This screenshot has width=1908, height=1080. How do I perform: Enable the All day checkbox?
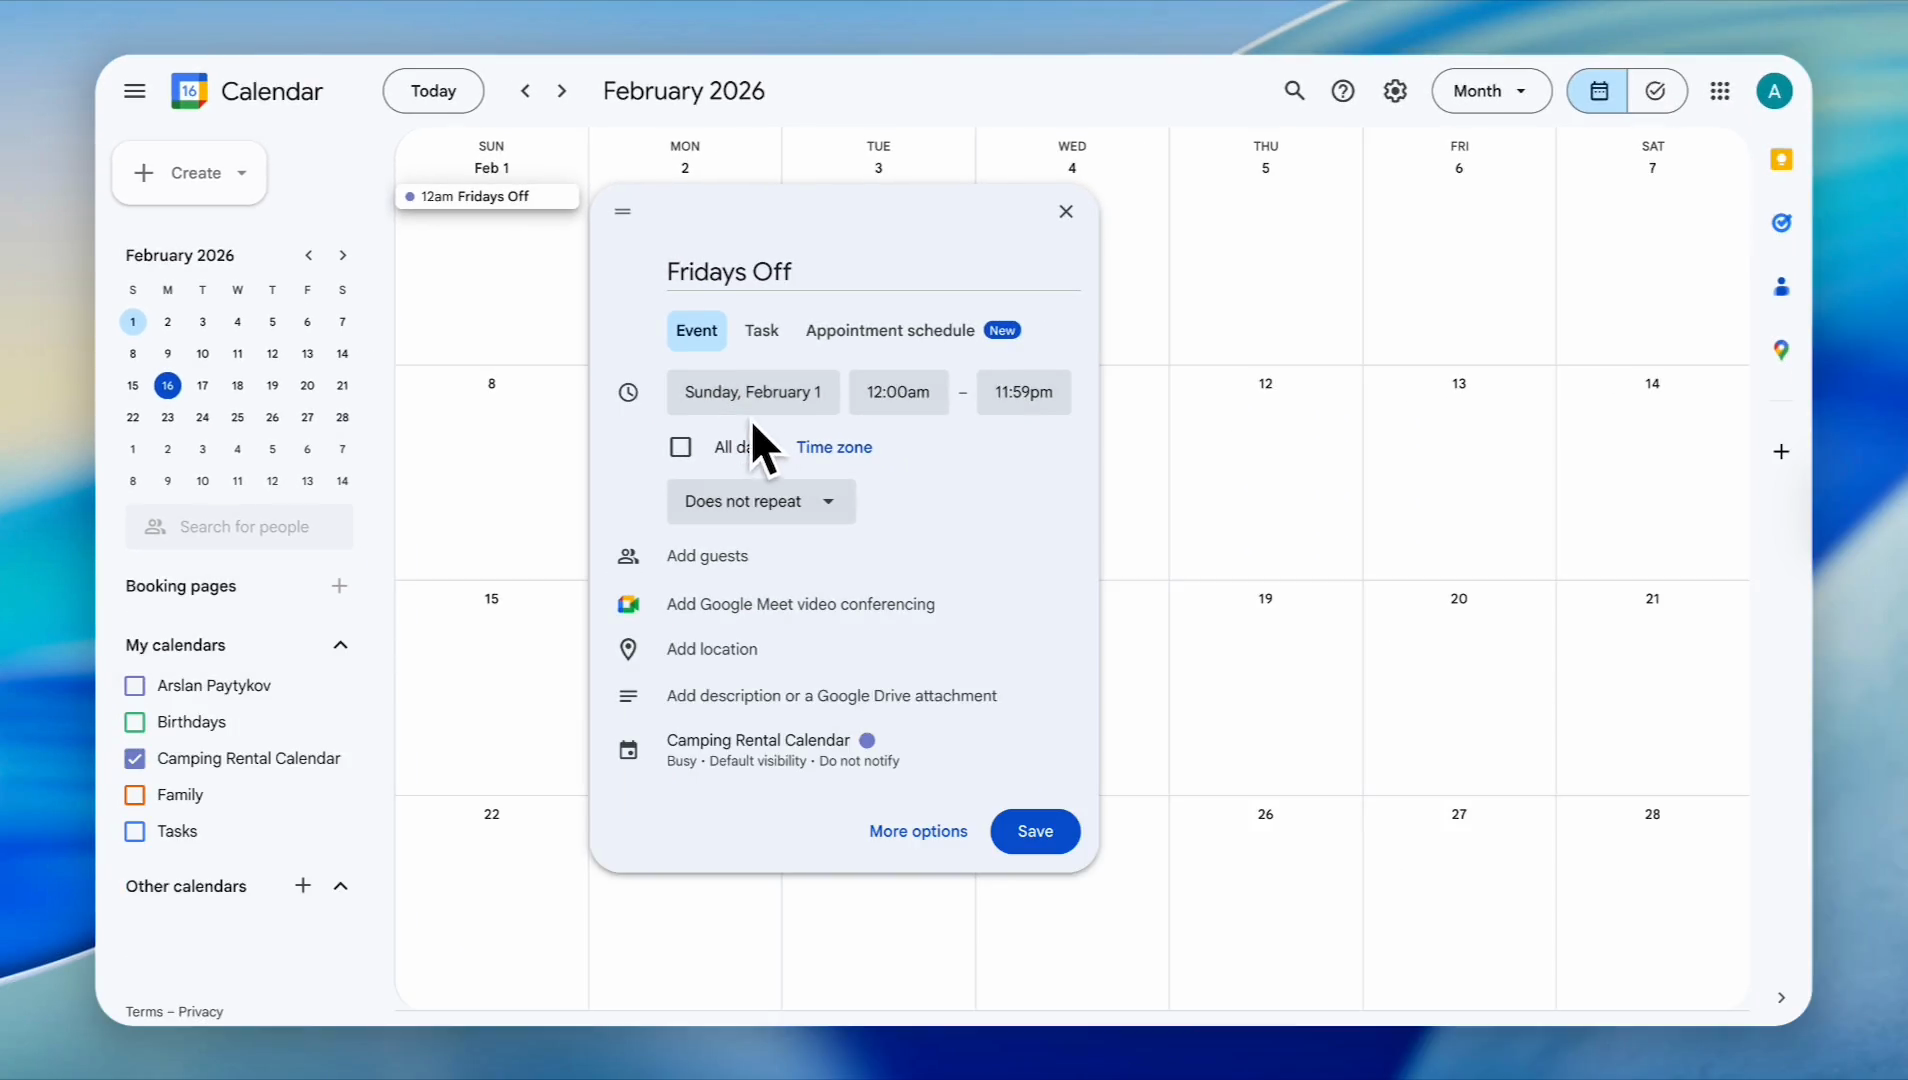[681, 447]
